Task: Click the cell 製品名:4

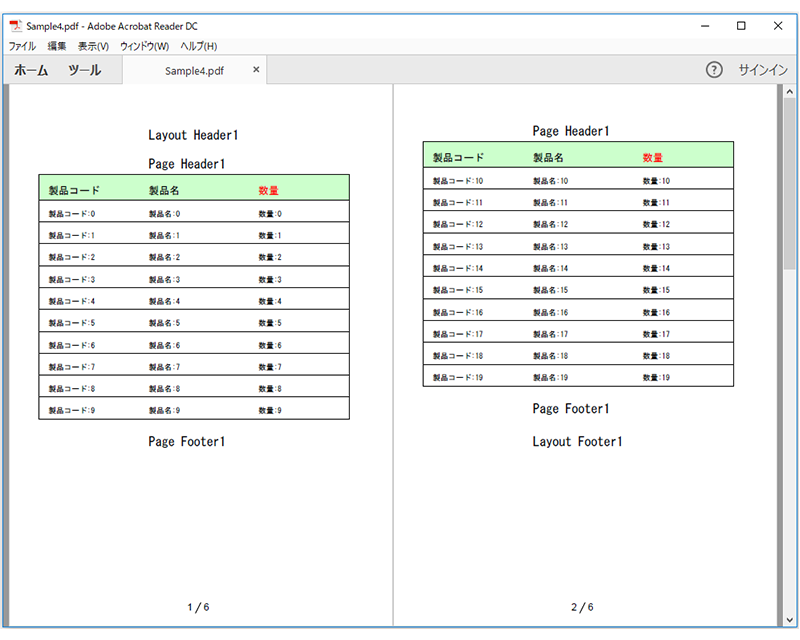Action: 164,301
